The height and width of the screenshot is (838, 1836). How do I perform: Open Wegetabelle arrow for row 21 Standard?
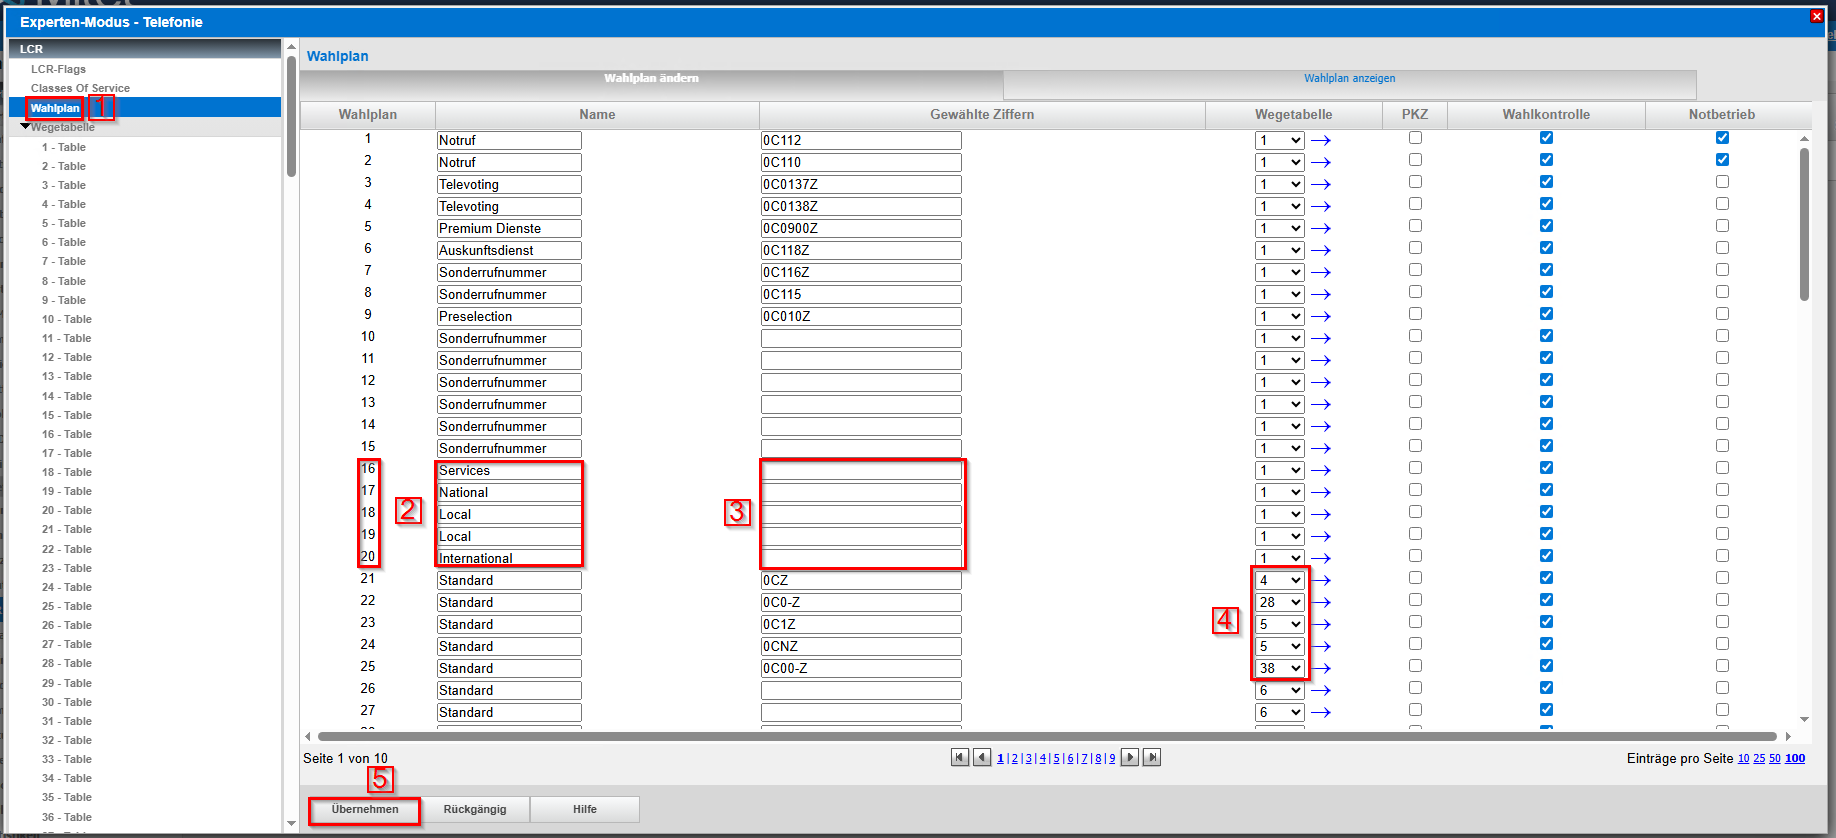(x=1321, y=581)
